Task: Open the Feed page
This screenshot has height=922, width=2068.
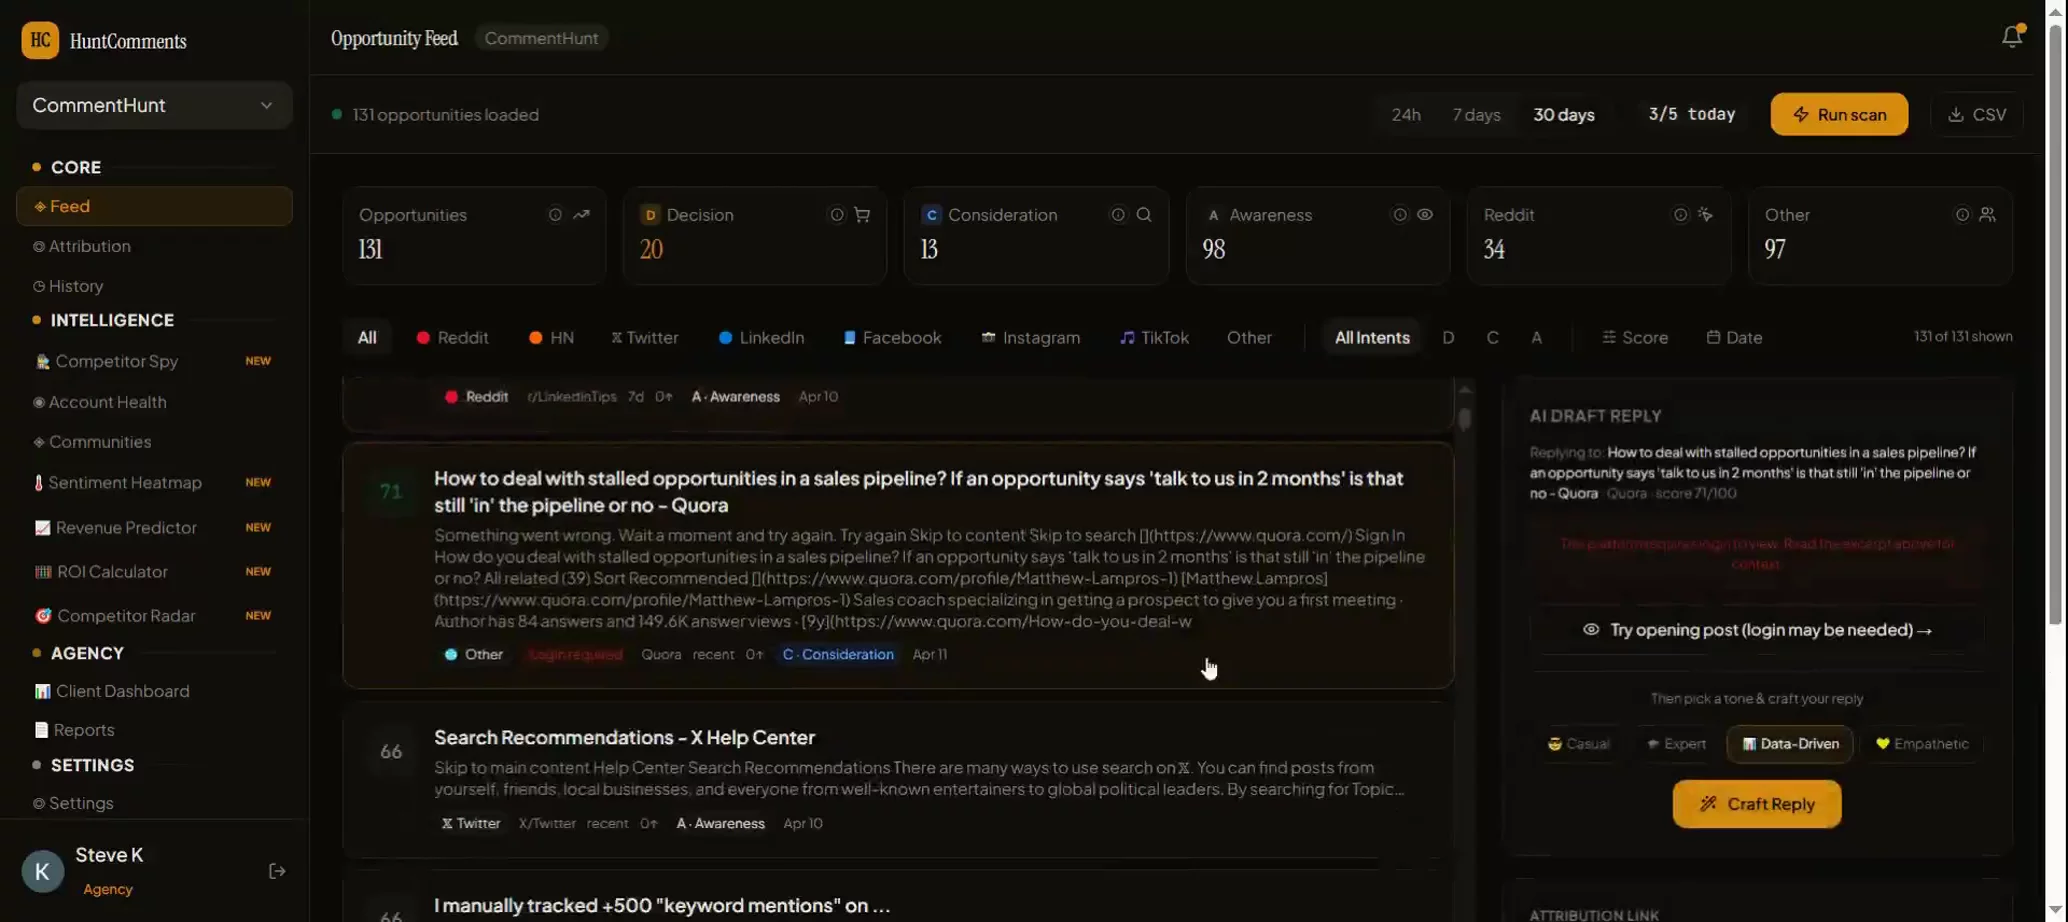Action: (x=154, y=206)
